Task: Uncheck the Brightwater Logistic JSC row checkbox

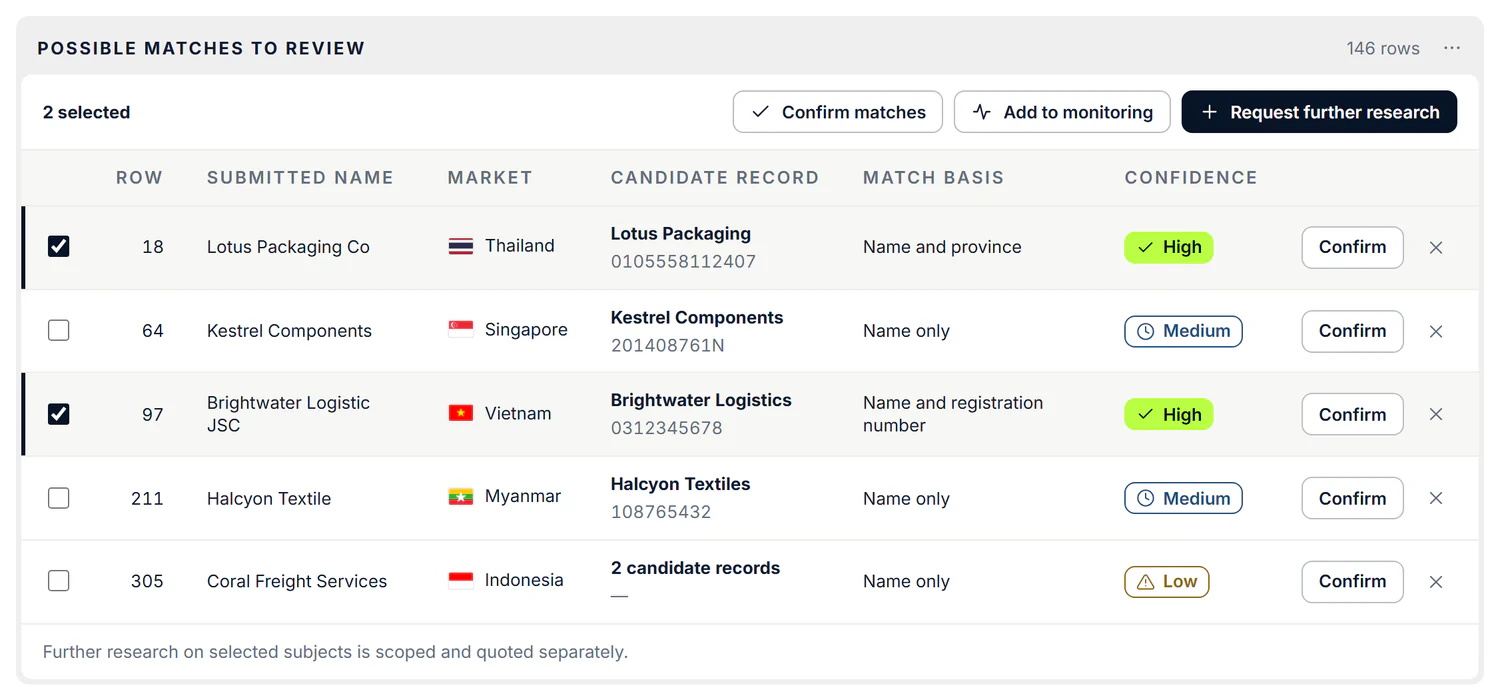Action: [59, 413]
